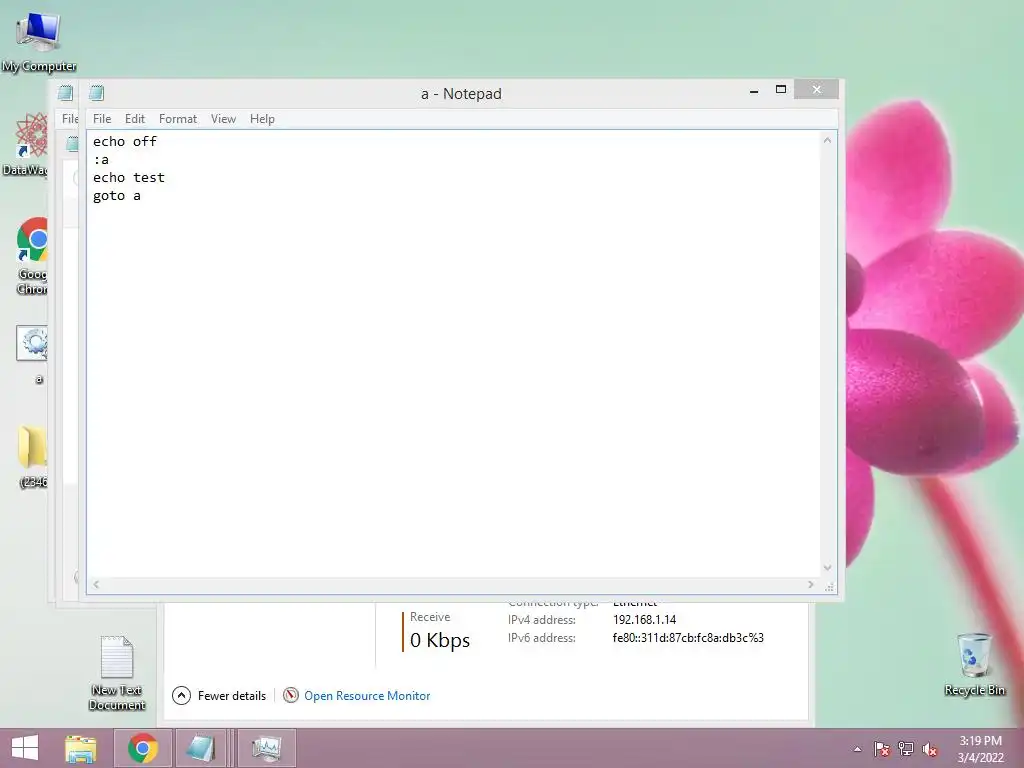Image resolution: width=1024 pixels, height=768 pixels.
Task: Show hidden tray icons arrow
Action: 857,749
